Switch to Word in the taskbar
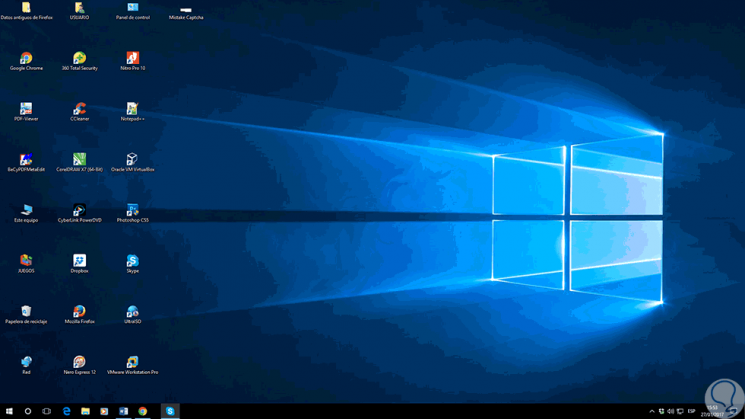 click(124, 411)
